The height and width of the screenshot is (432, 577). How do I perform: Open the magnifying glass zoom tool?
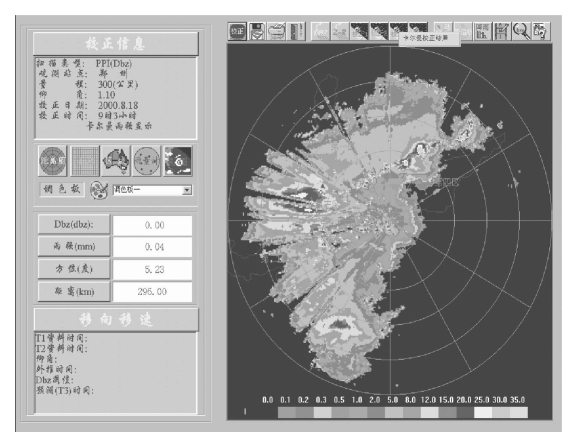[x=522, y=31]
